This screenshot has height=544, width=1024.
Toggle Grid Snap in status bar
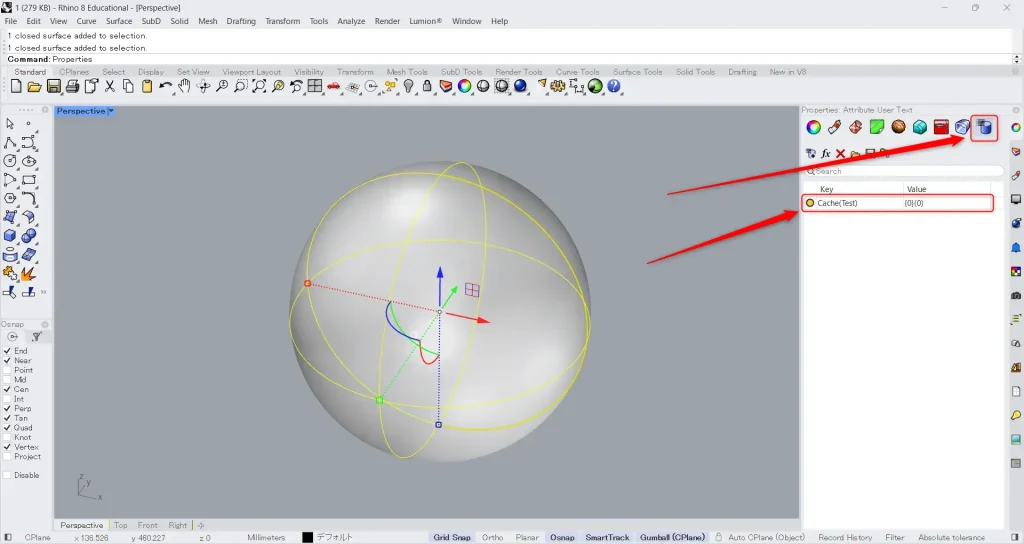452,537
